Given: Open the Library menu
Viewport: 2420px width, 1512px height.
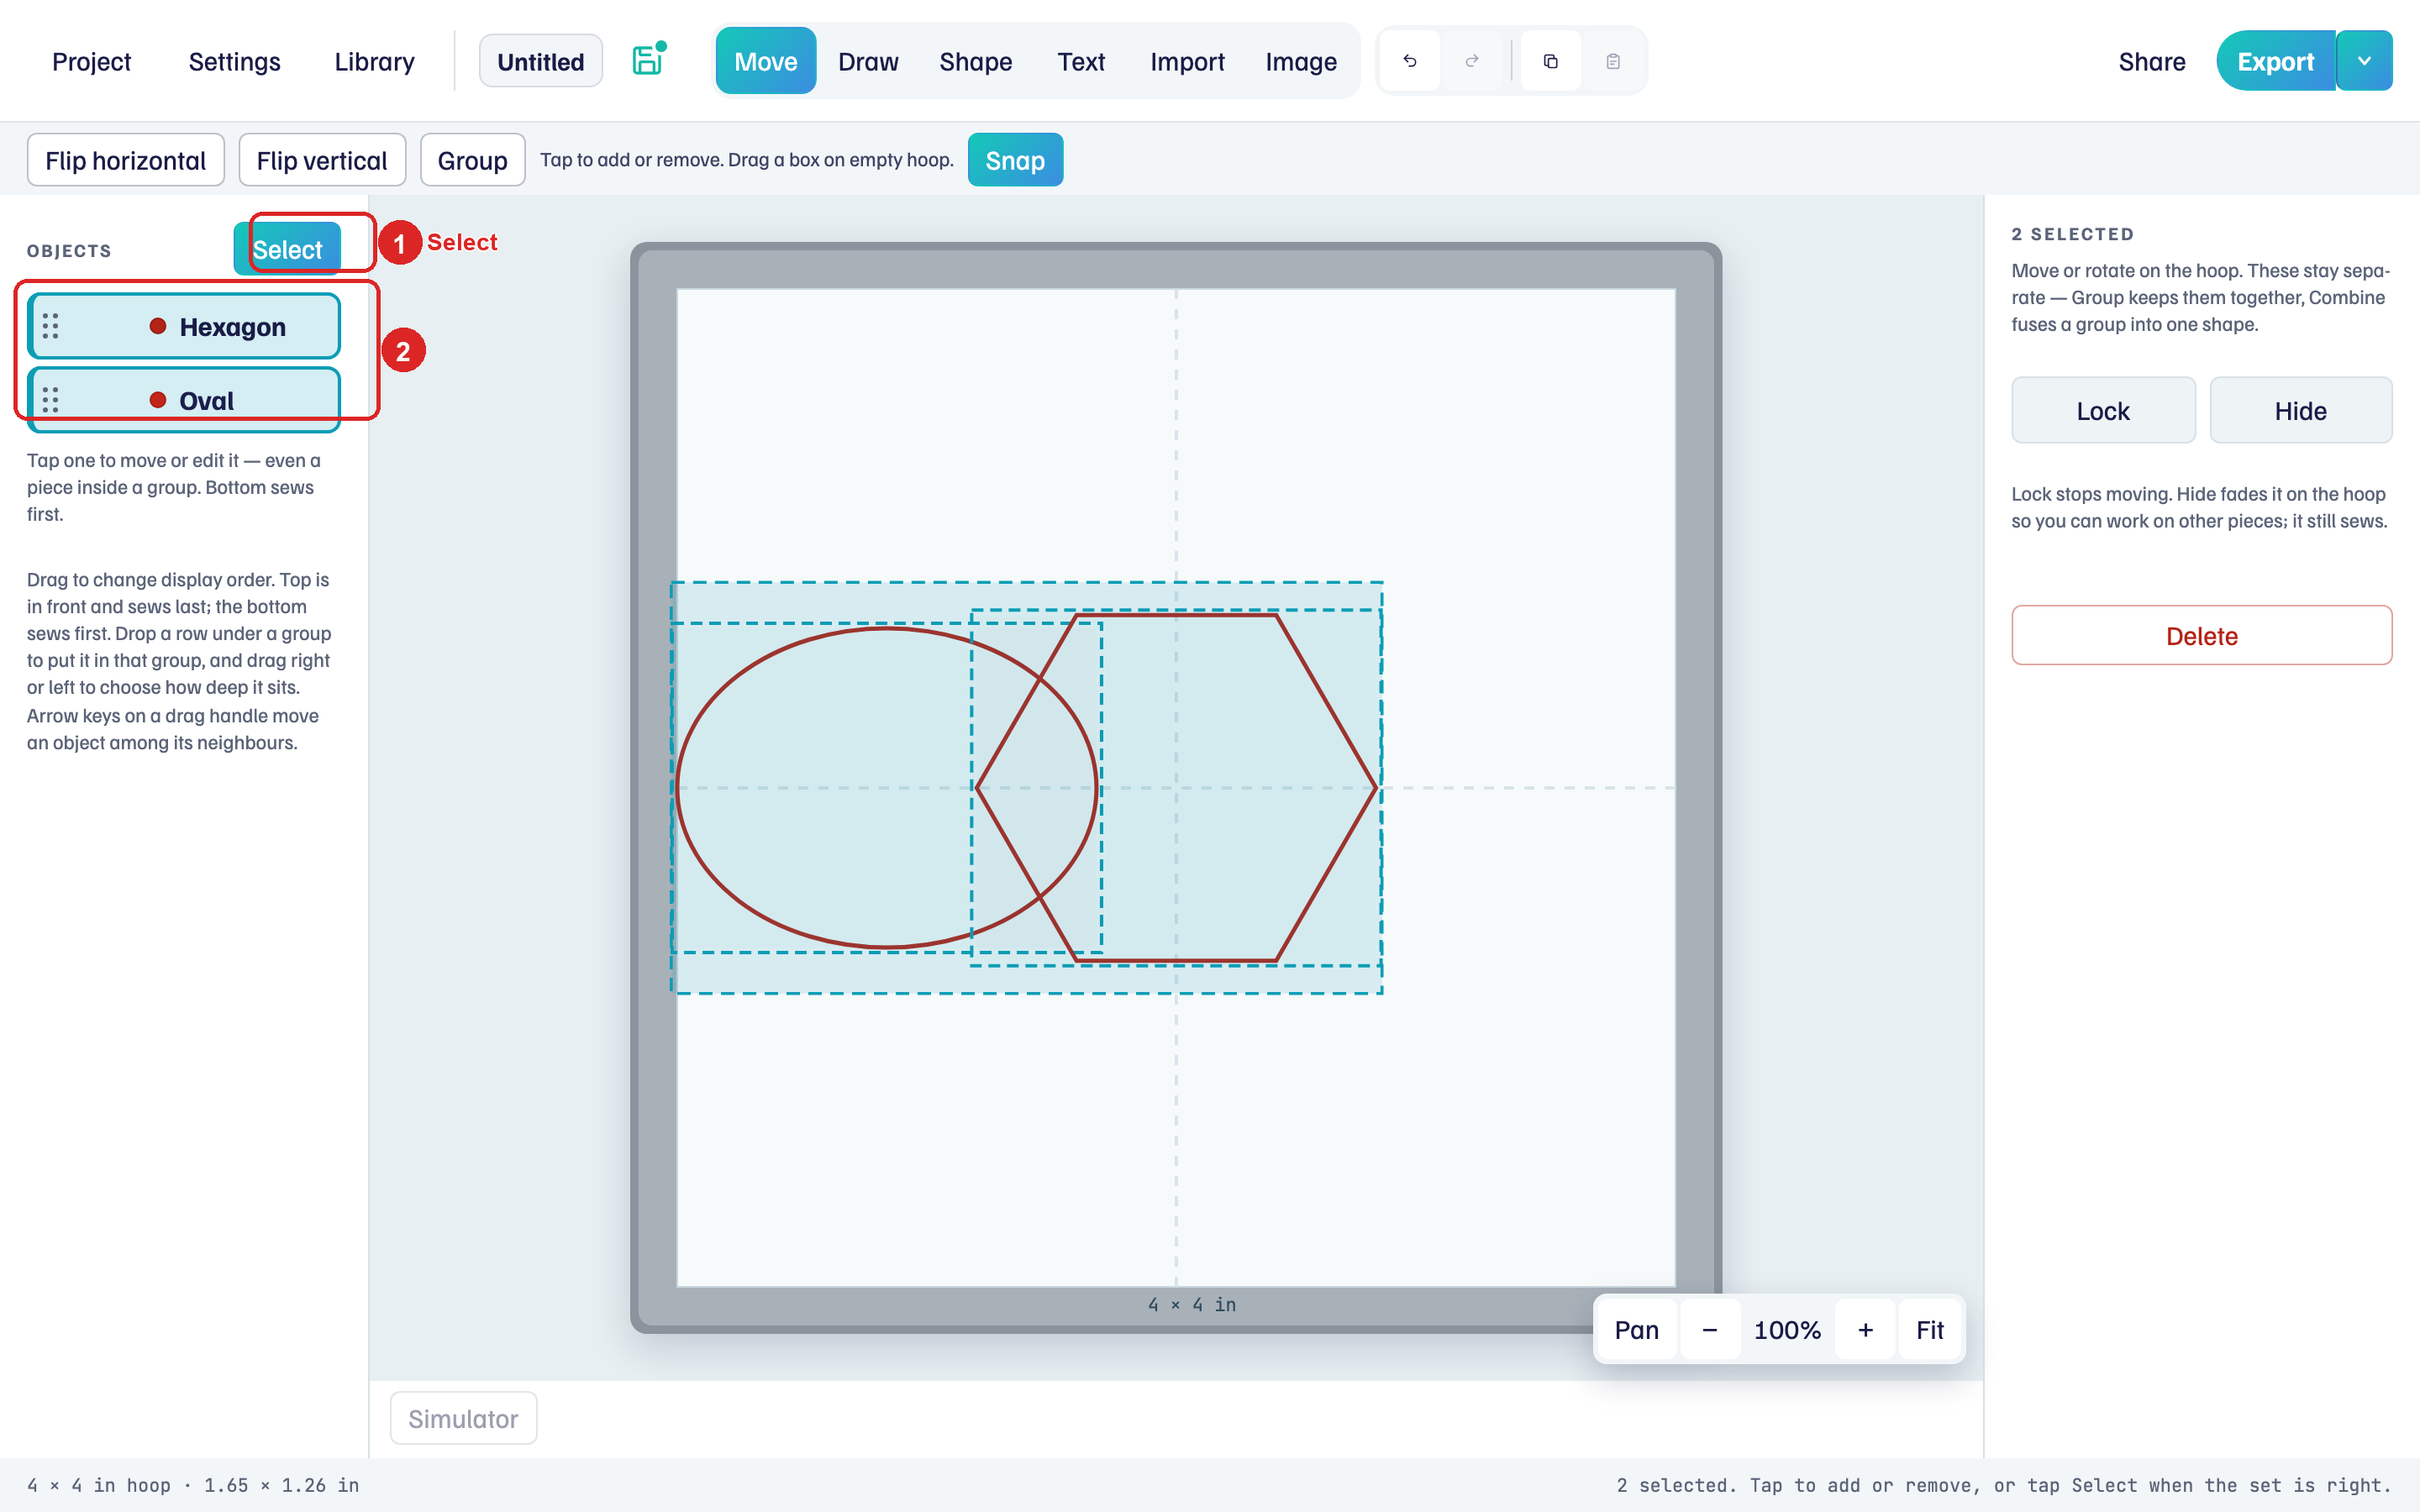Looking at the screenshot, I should 374,61.
